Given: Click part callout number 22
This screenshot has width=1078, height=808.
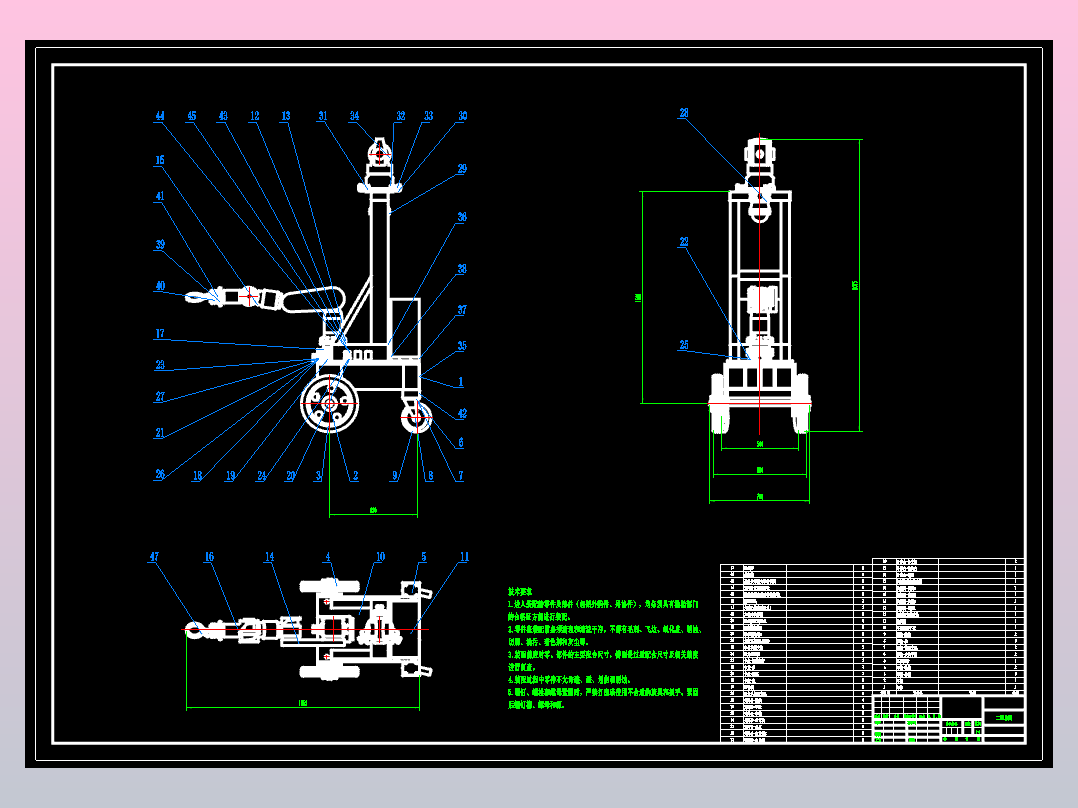Looking at the screenshot, I should pyautogui.click(x=684, y=242).
